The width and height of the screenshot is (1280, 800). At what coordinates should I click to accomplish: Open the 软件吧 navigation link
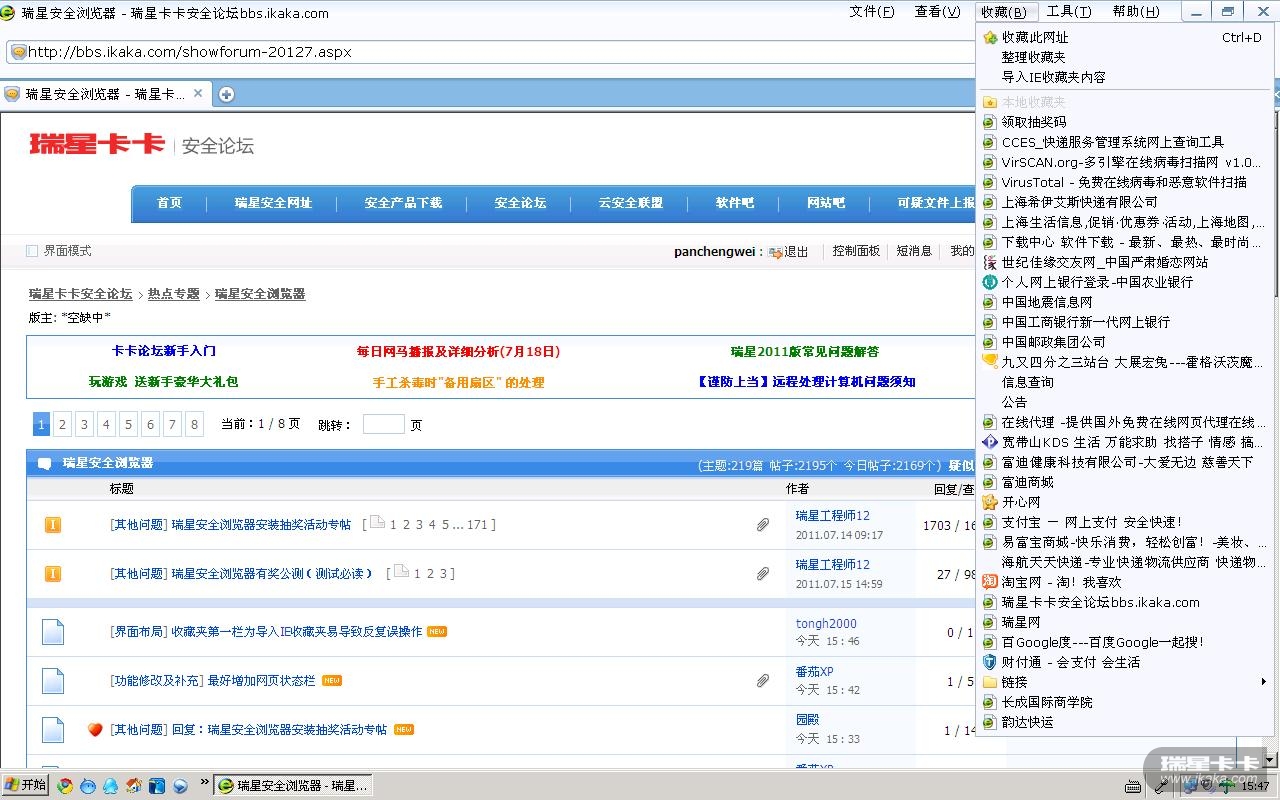click(x=734, y=203)
